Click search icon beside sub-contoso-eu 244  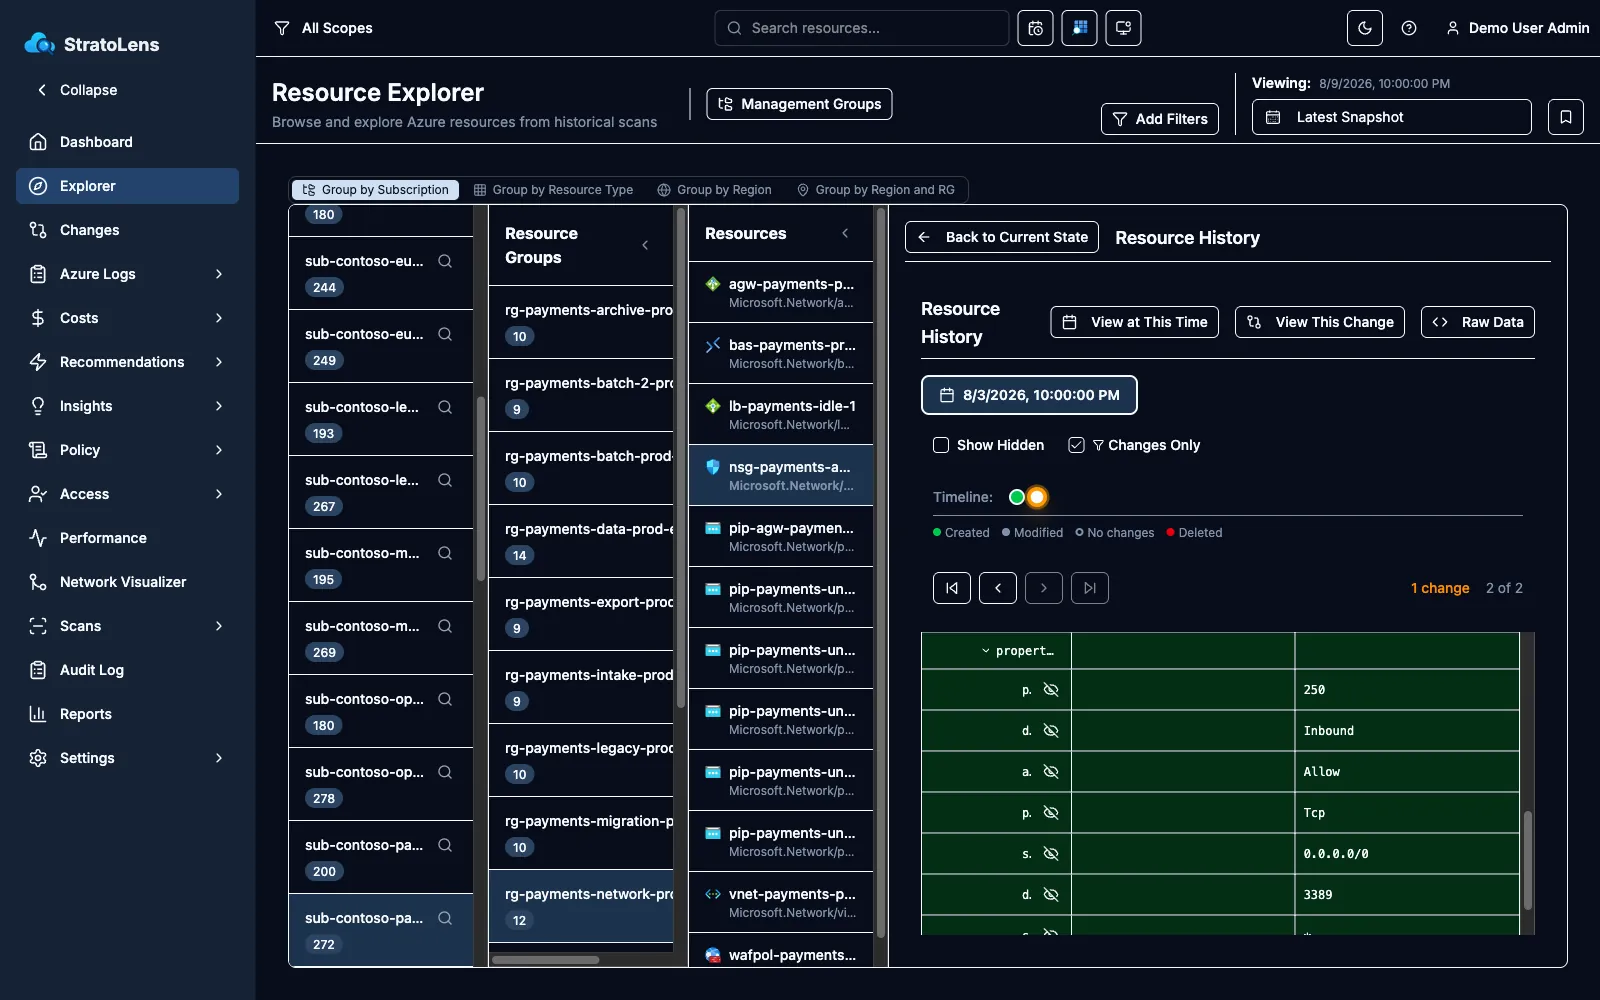coord(445,261)
